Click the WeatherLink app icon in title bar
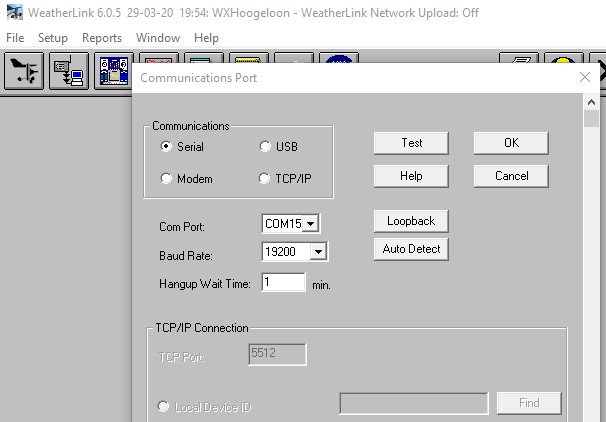The width and height of the screenshot is (606, 422). point(15,12)
